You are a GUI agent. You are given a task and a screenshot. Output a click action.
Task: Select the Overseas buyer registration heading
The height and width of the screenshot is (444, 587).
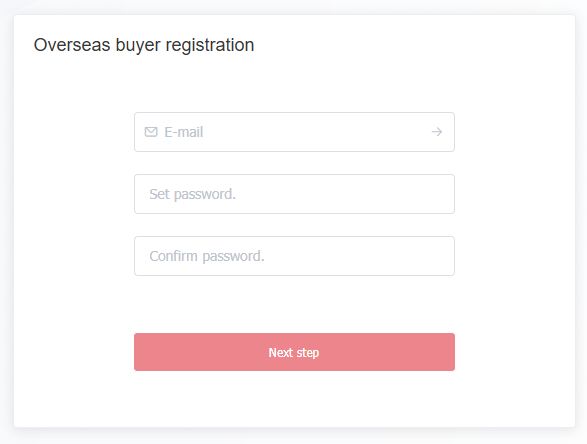[144, 45]
